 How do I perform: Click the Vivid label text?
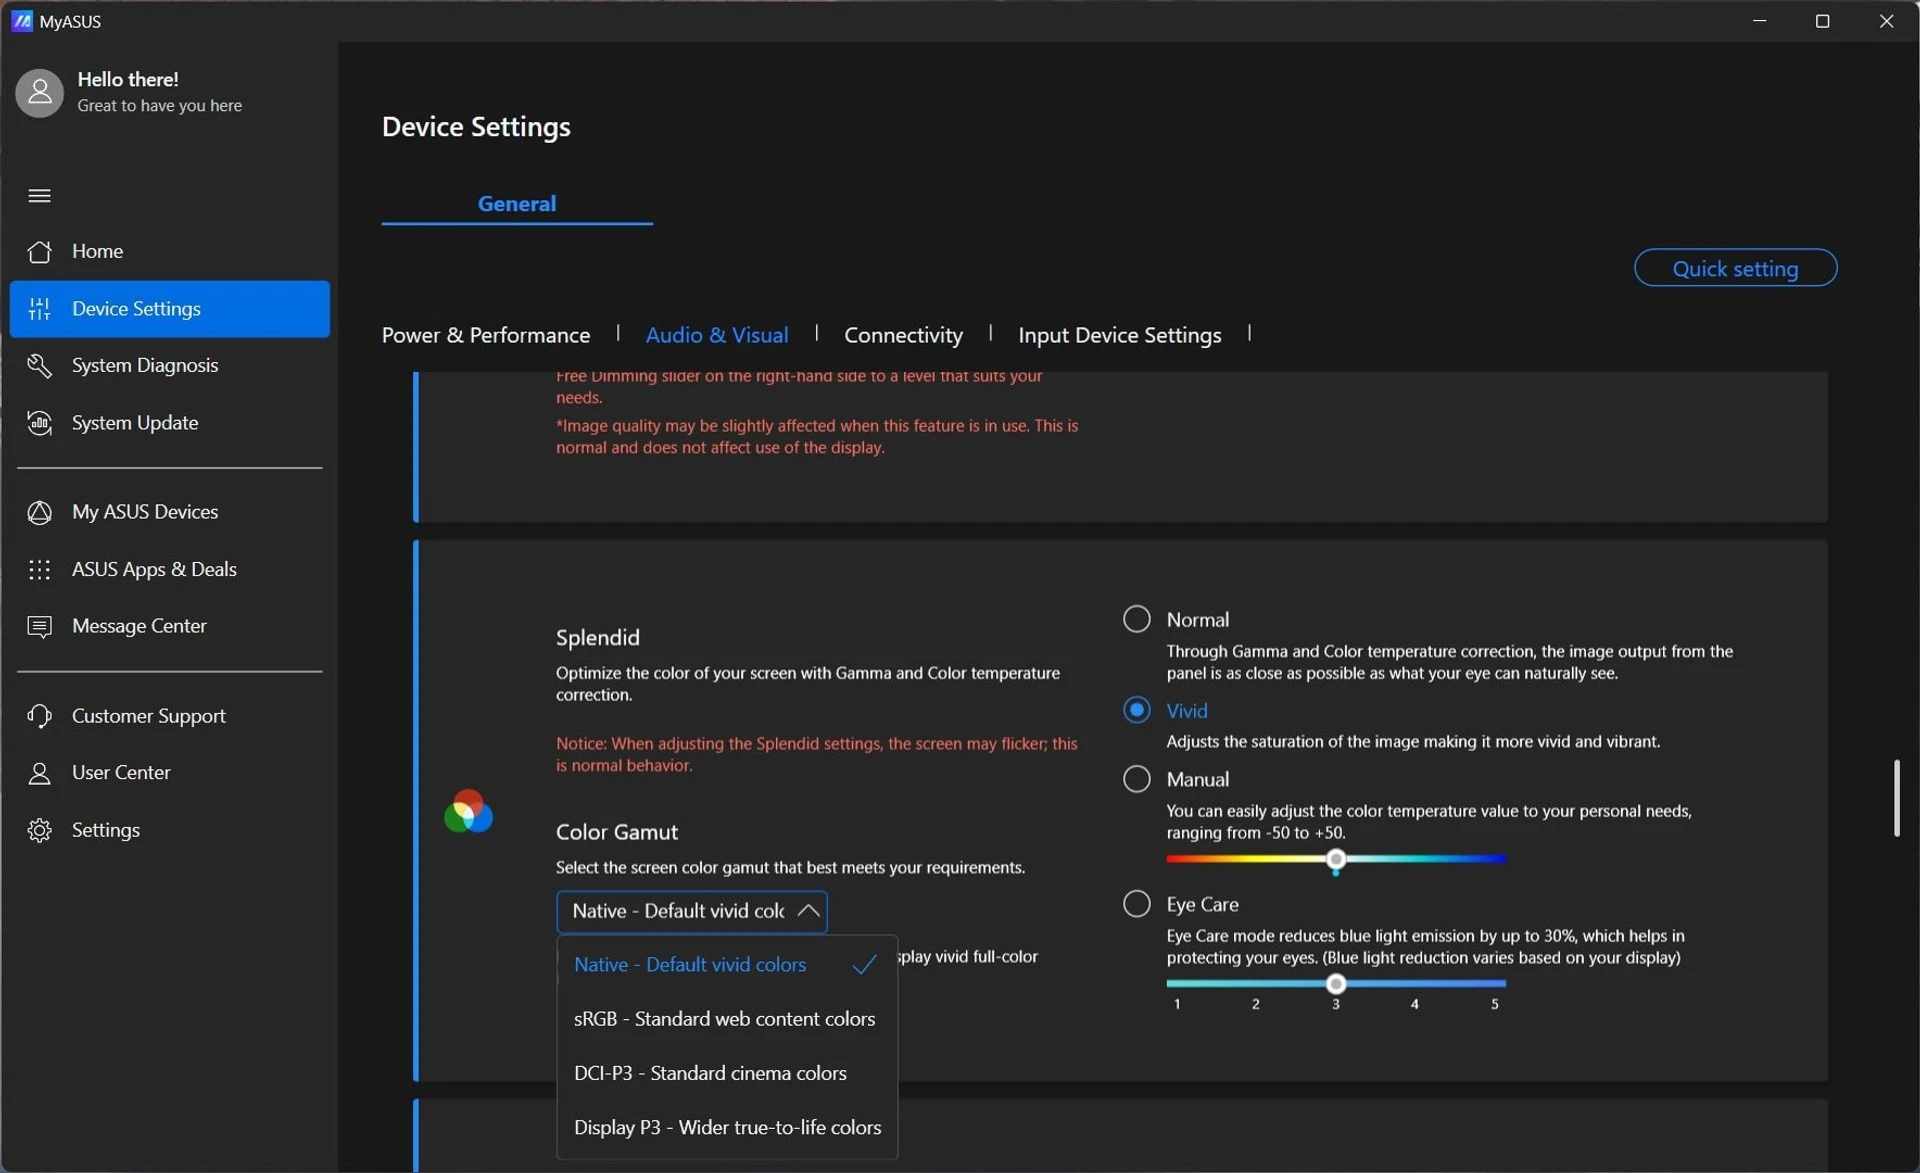1187,711
